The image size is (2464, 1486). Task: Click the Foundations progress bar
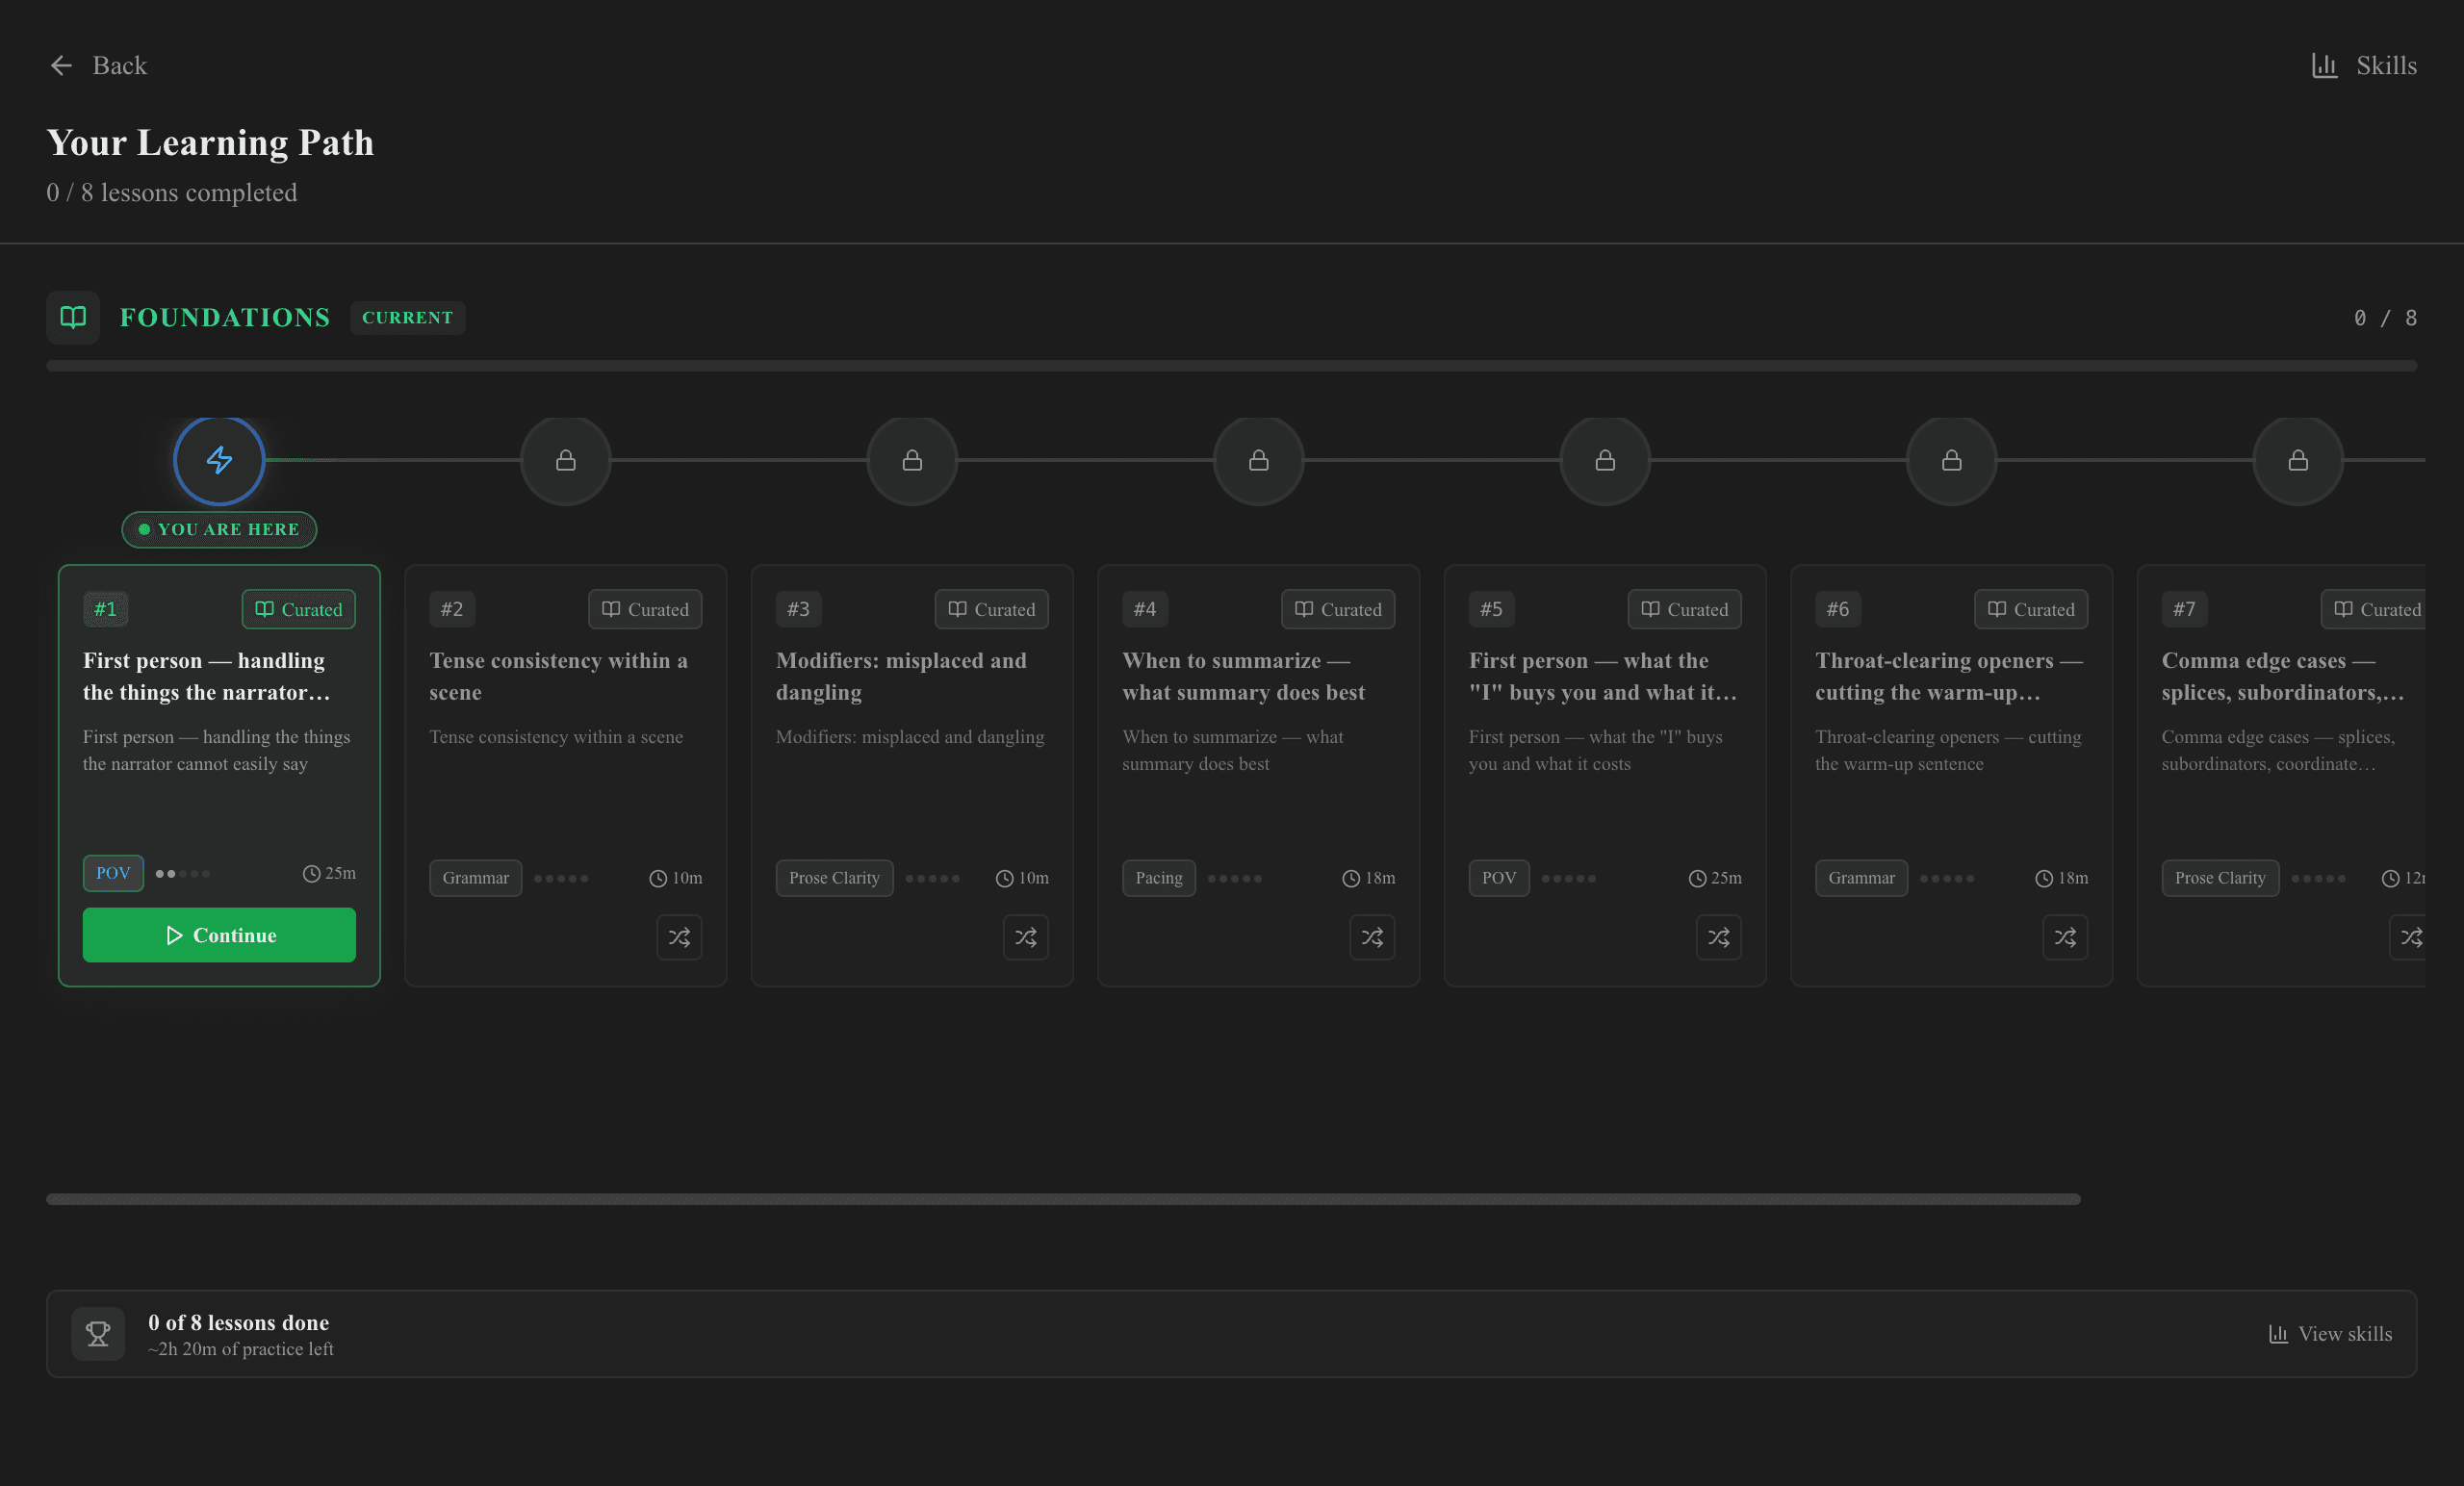coord(1232,366)
